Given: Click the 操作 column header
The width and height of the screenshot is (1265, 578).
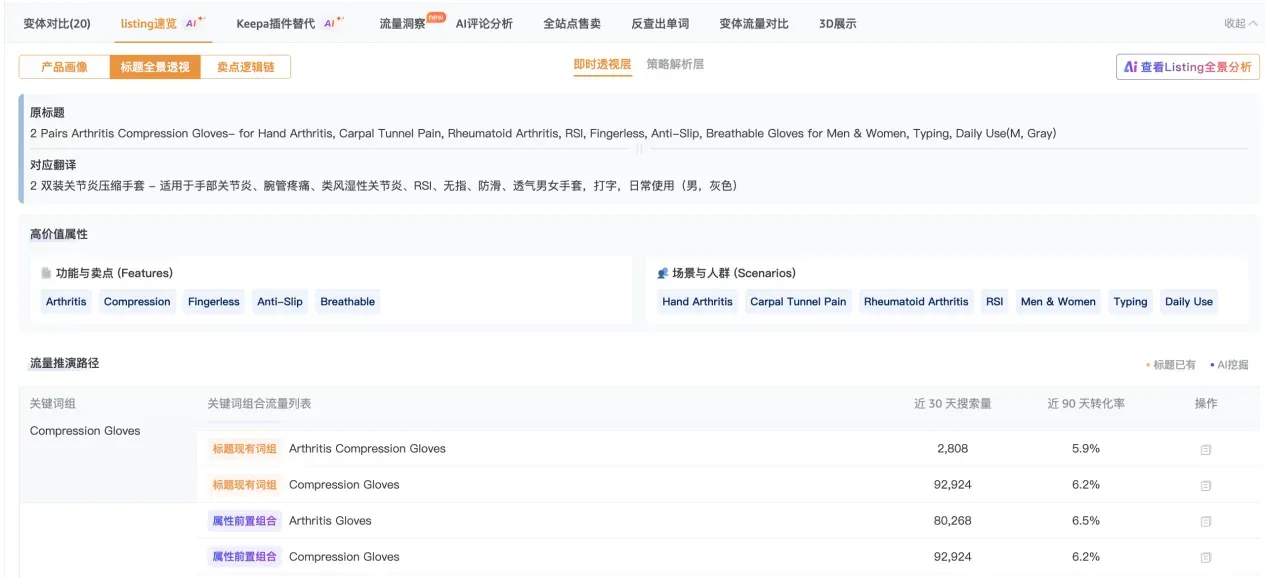Looking at the screenshot, I should tap(1205, 404).
